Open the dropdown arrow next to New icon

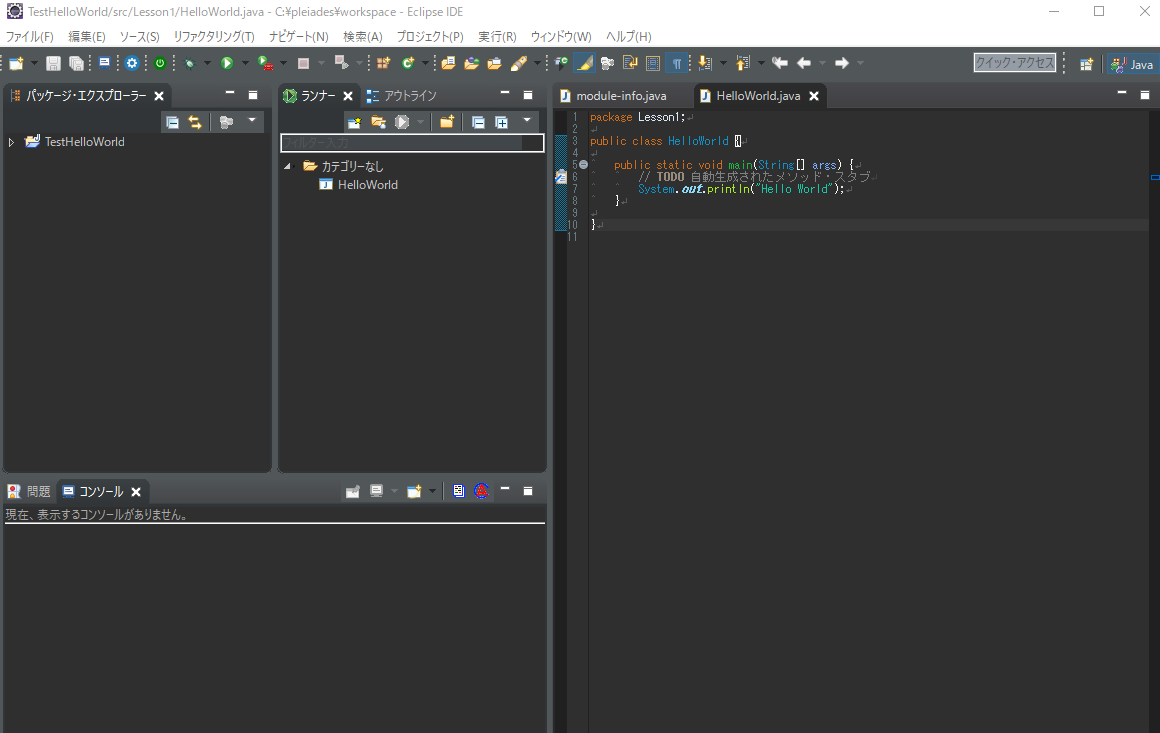tap(34, 64)
